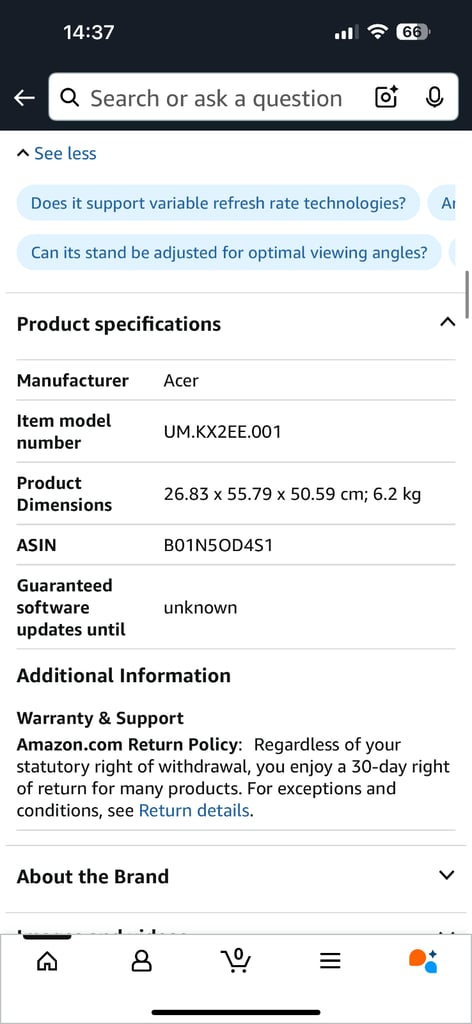Expand the About the Brand section

coord(447,875)
